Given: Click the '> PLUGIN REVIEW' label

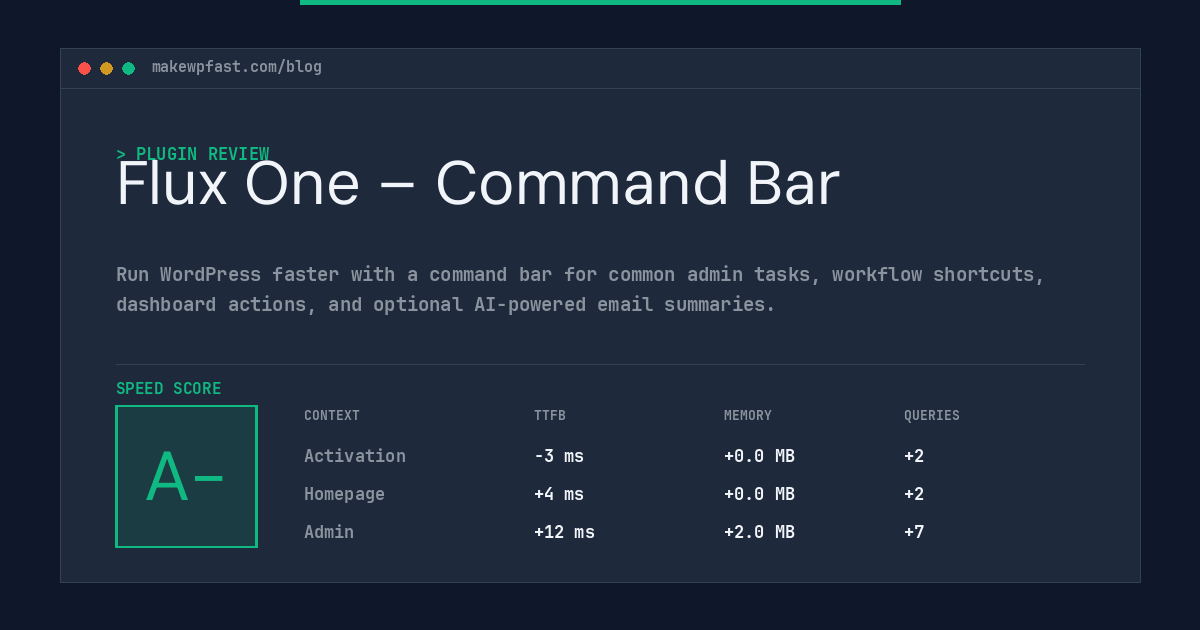Looking at the screenshot, I should click(x=192, y=153).
